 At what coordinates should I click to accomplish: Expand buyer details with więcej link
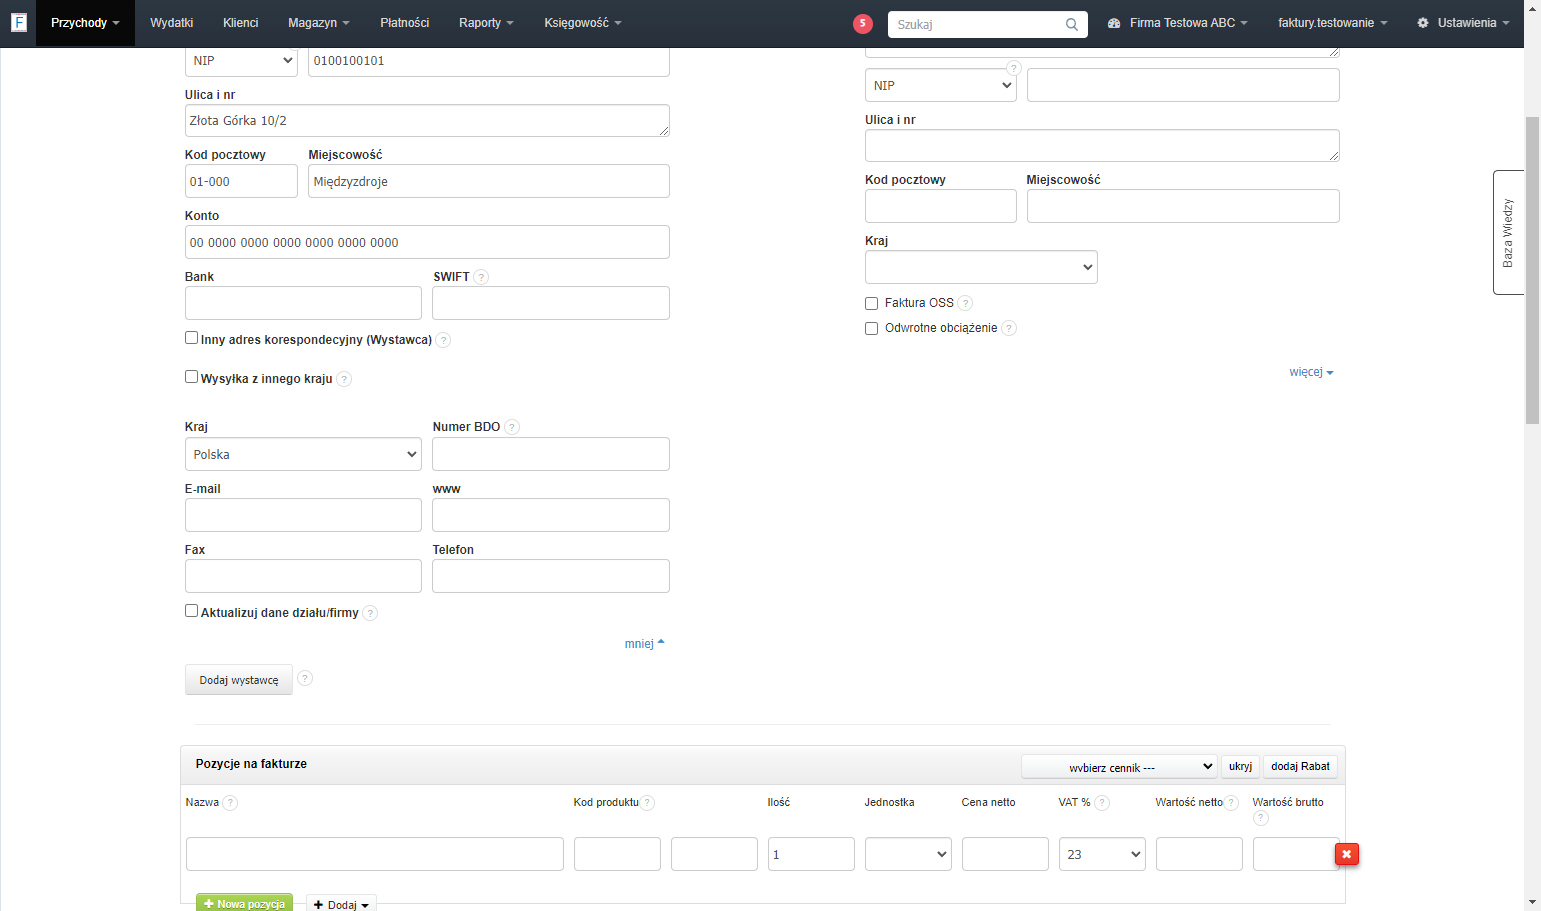point(1311,372)
